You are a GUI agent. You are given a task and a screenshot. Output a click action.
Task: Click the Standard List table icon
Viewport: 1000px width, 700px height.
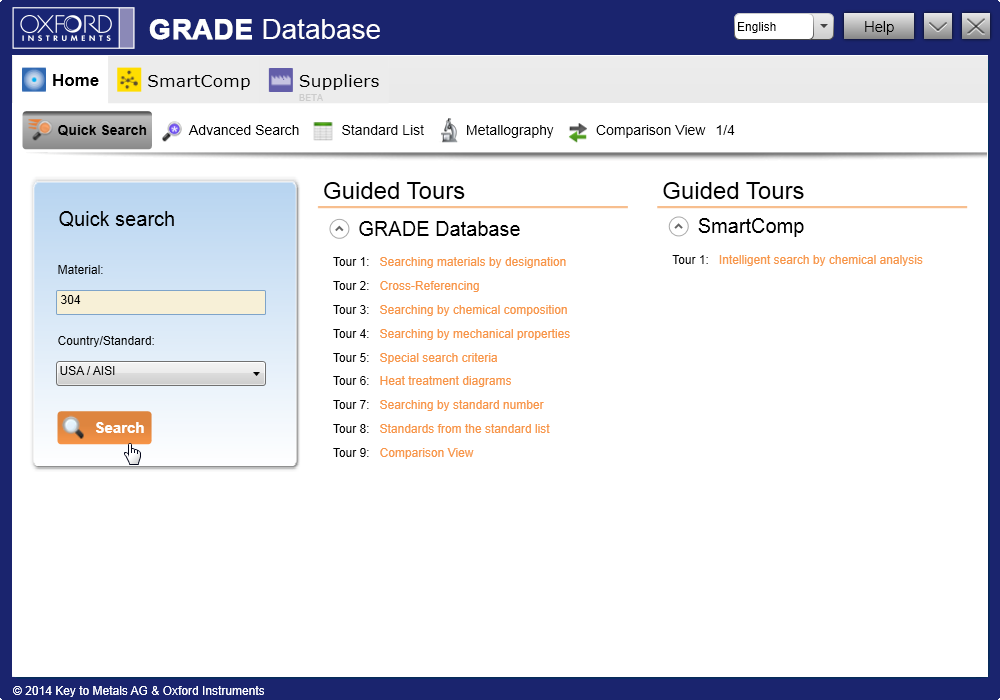point(323,131)
